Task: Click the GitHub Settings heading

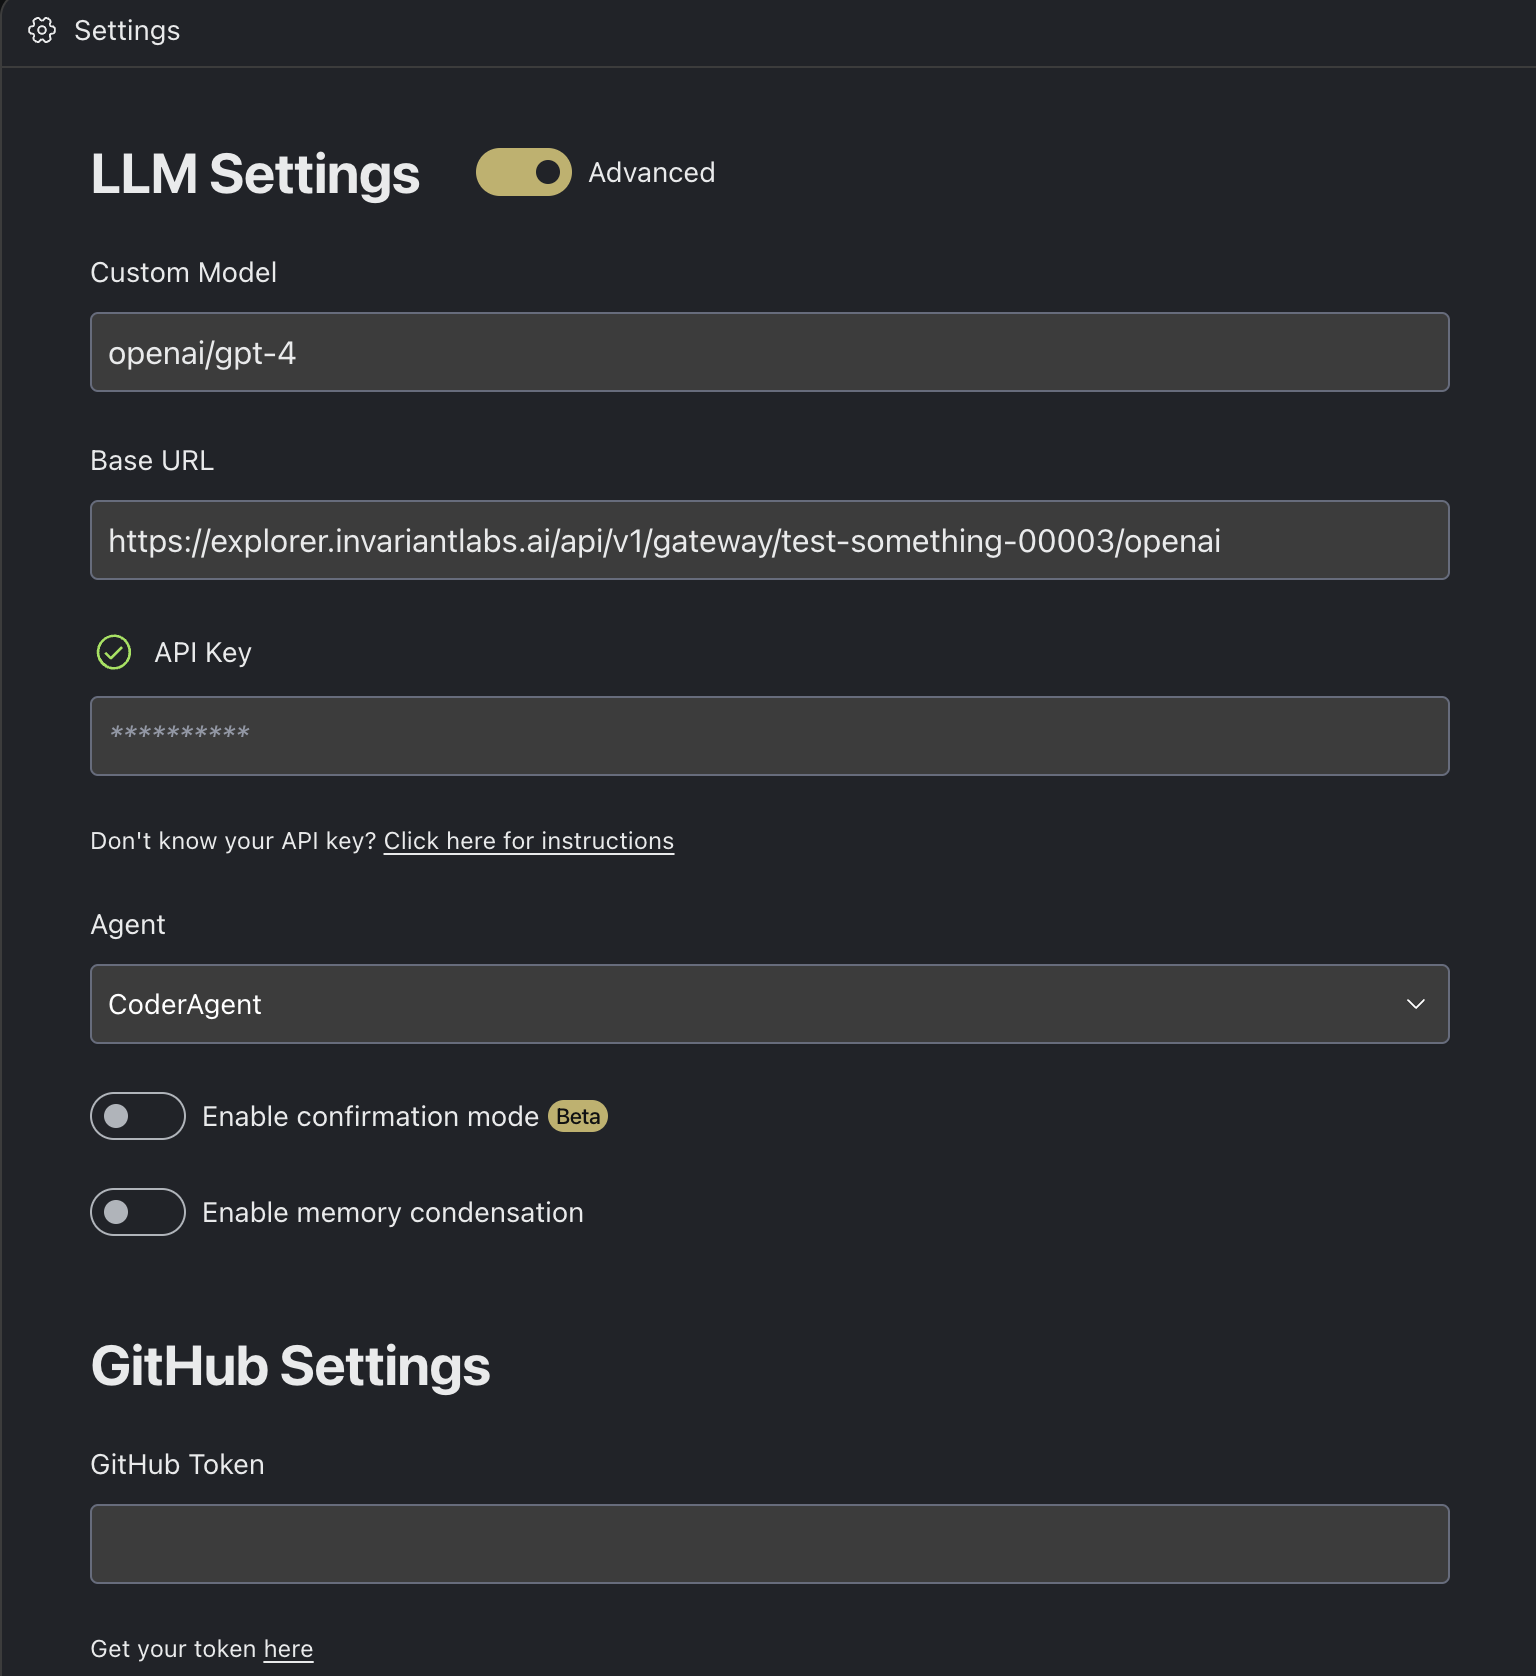Action: tap(290, 1366)
